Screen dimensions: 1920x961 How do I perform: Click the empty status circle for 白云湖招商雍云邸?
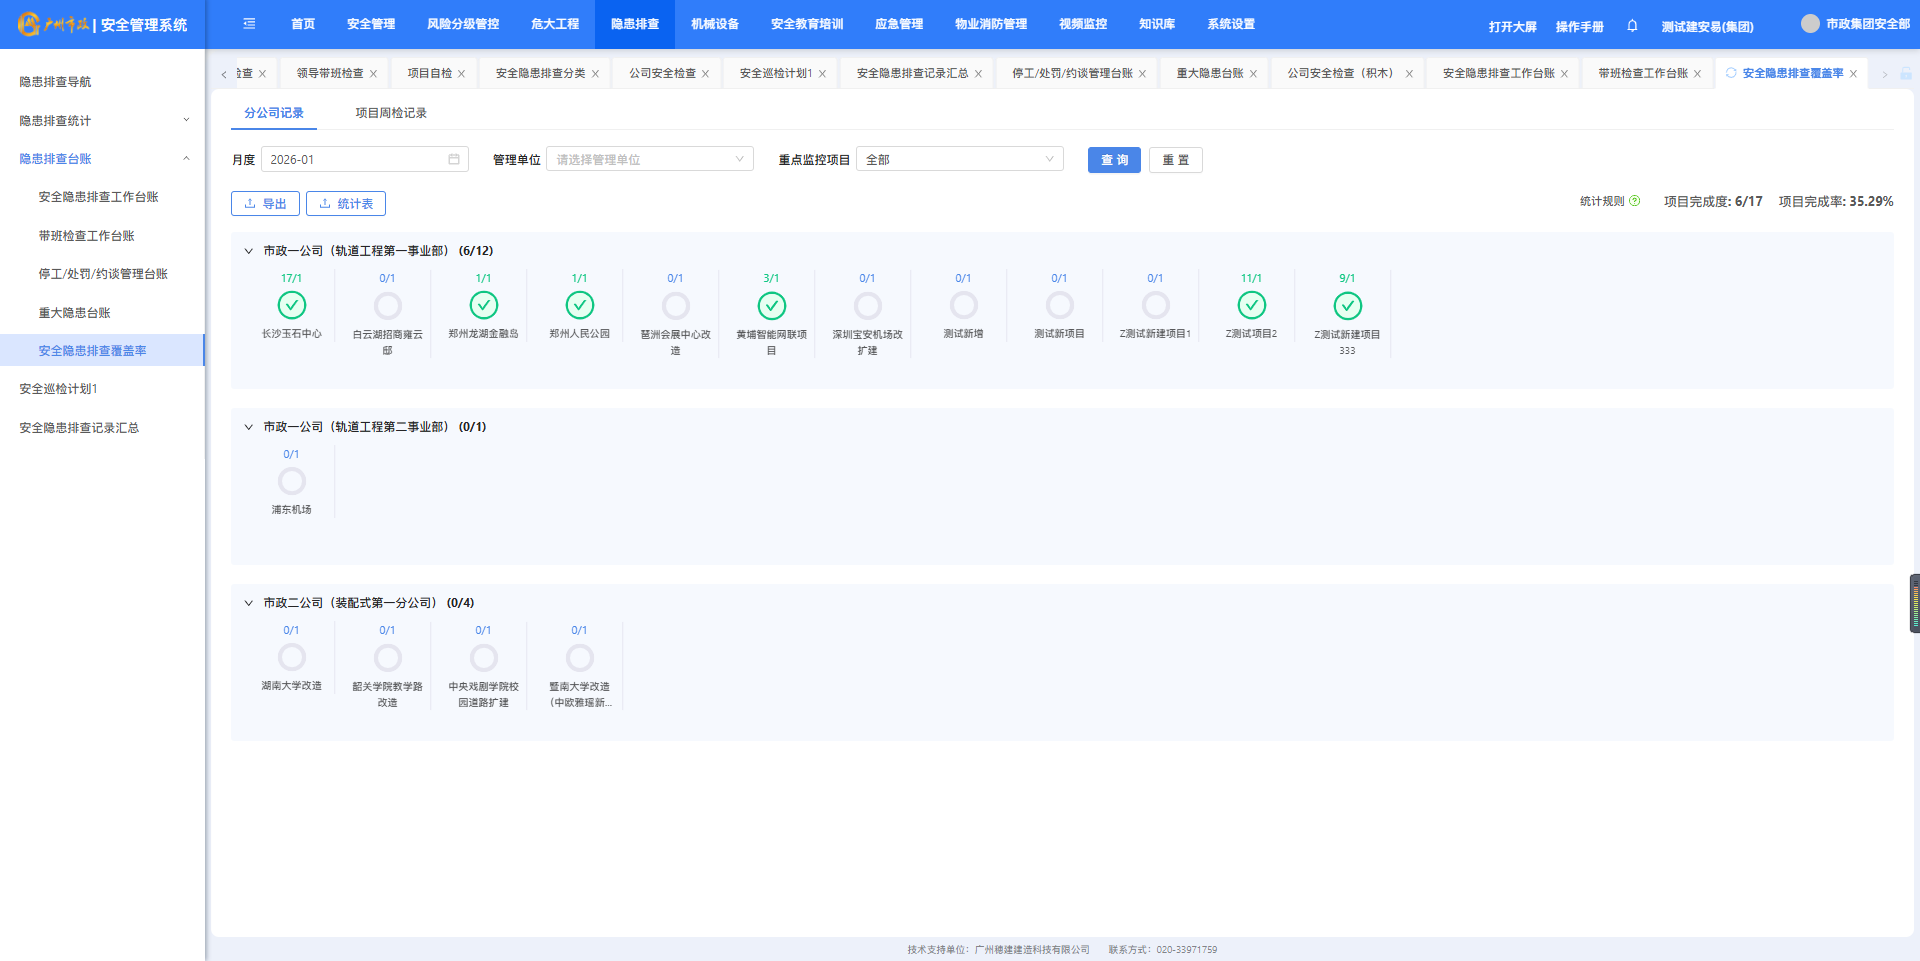click(388, 305)
